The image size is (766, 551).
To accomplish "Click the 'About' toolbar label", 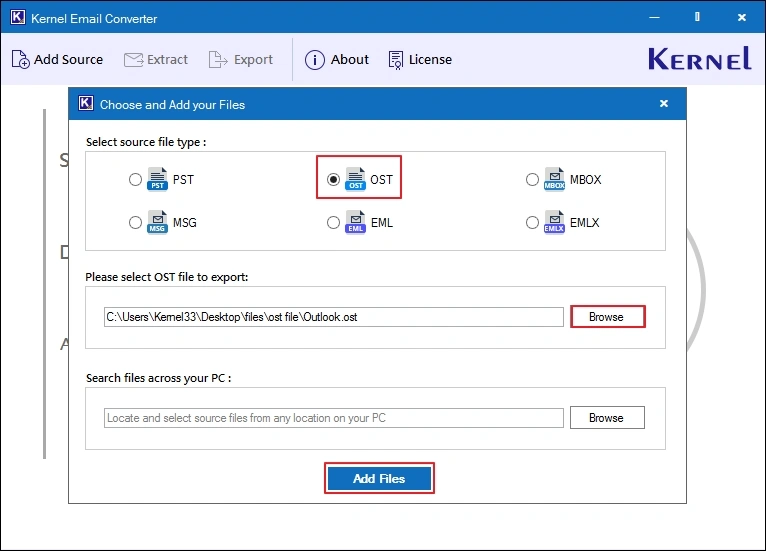I will pos(350,60).
